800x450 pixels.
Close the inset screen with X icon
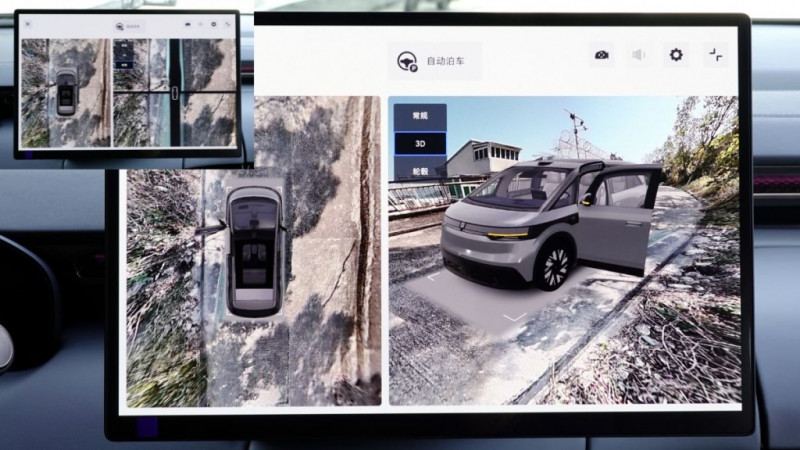tap(28, 24)
